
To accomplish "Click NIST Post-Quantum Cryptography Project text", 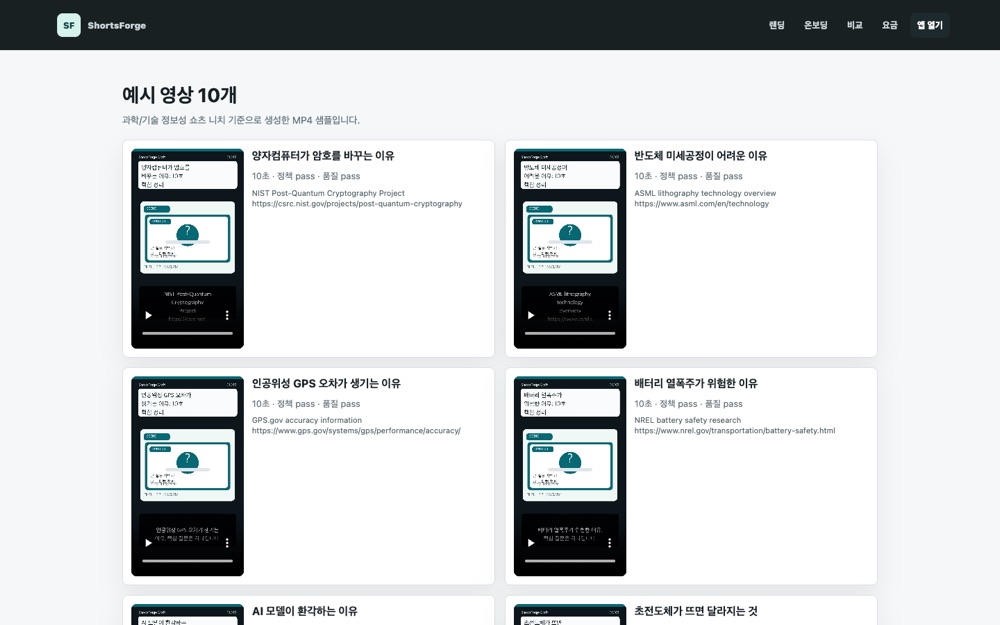I will click(328, 193).
